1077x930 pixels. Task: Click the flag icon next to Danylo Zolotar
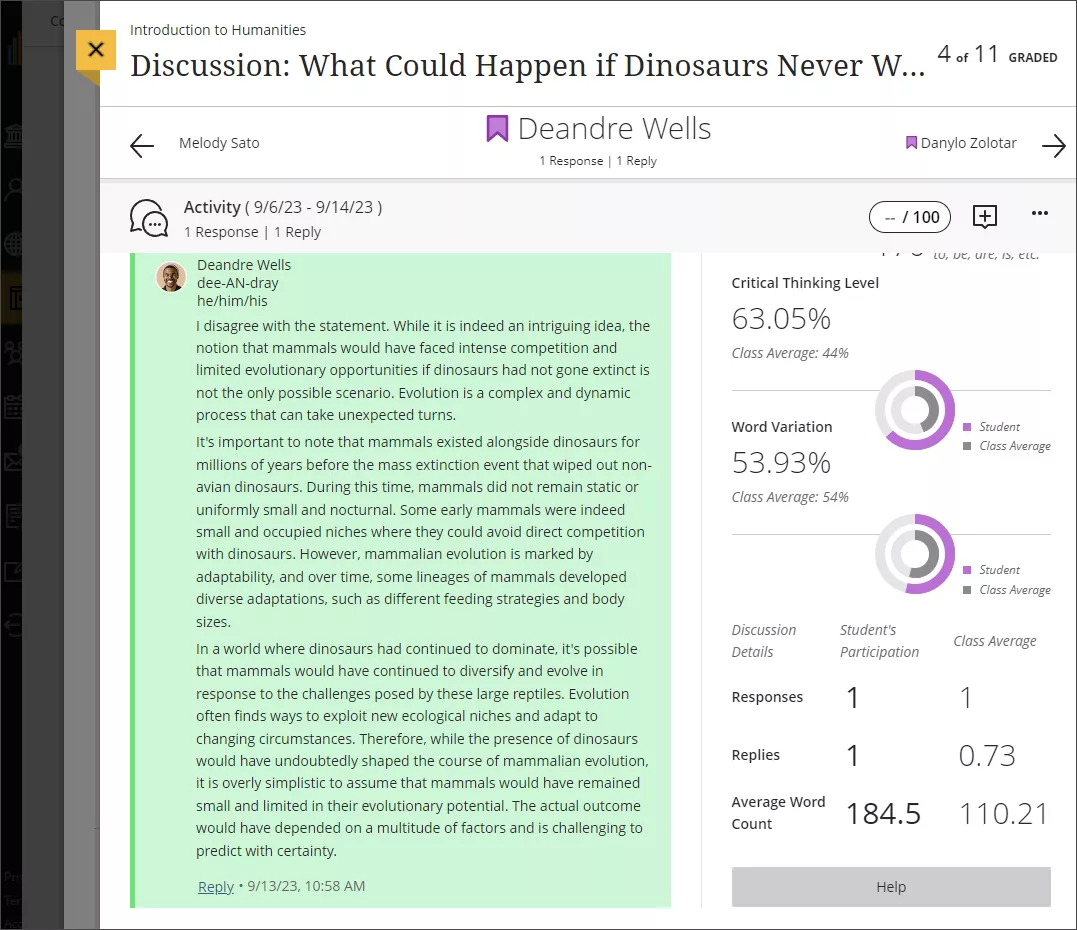(911, 143)
